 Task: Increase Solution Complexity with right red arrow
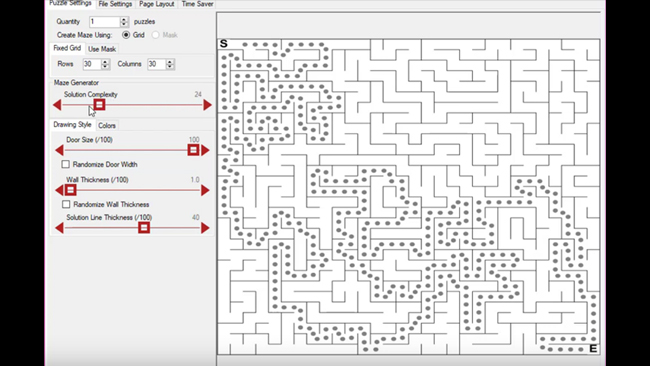208,105
